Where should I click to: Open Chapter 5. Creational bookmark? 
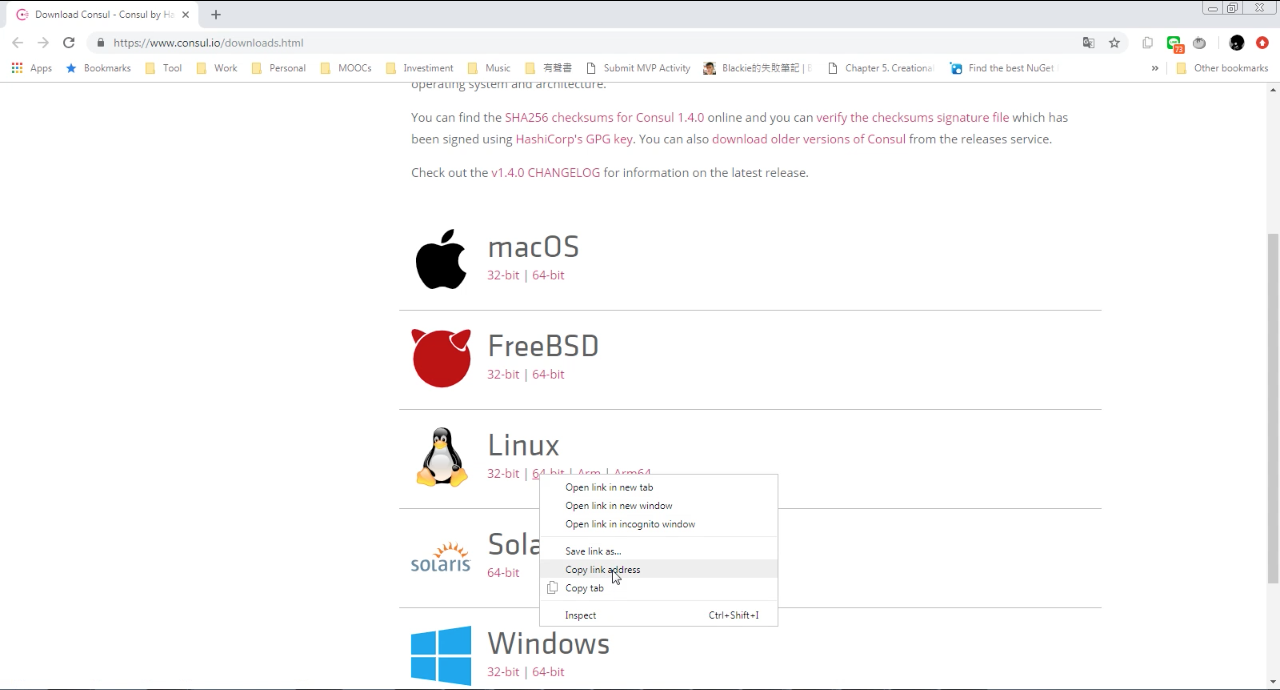tap(880, 68)
